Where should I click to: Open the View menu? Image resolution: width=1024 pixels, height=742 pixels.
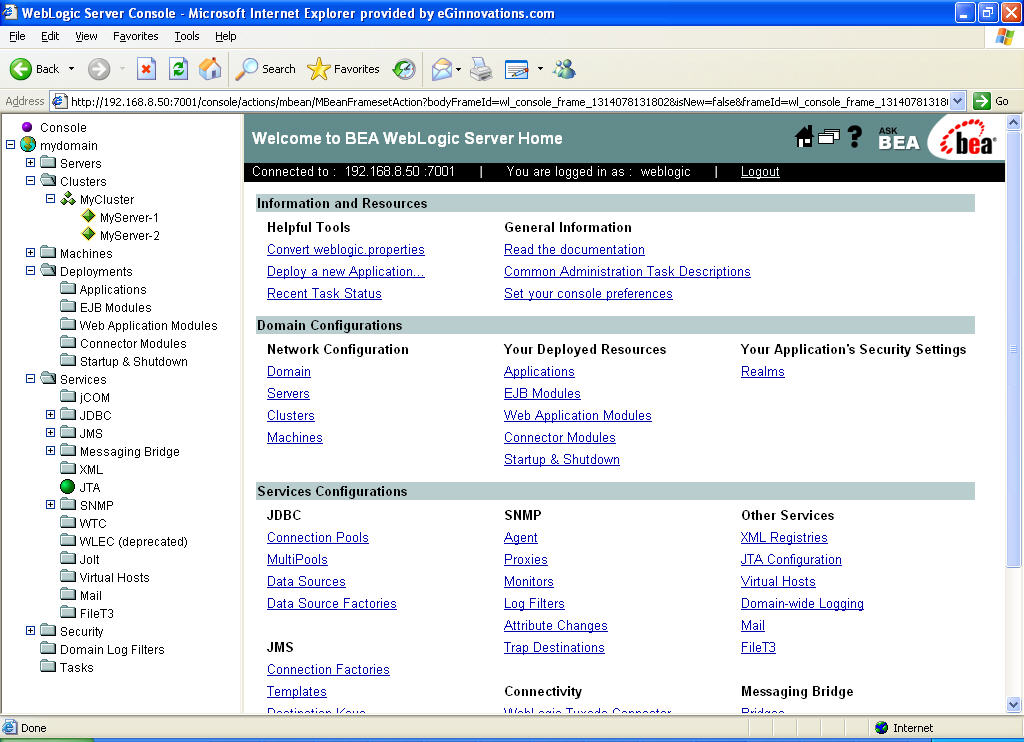coord(86,36)
